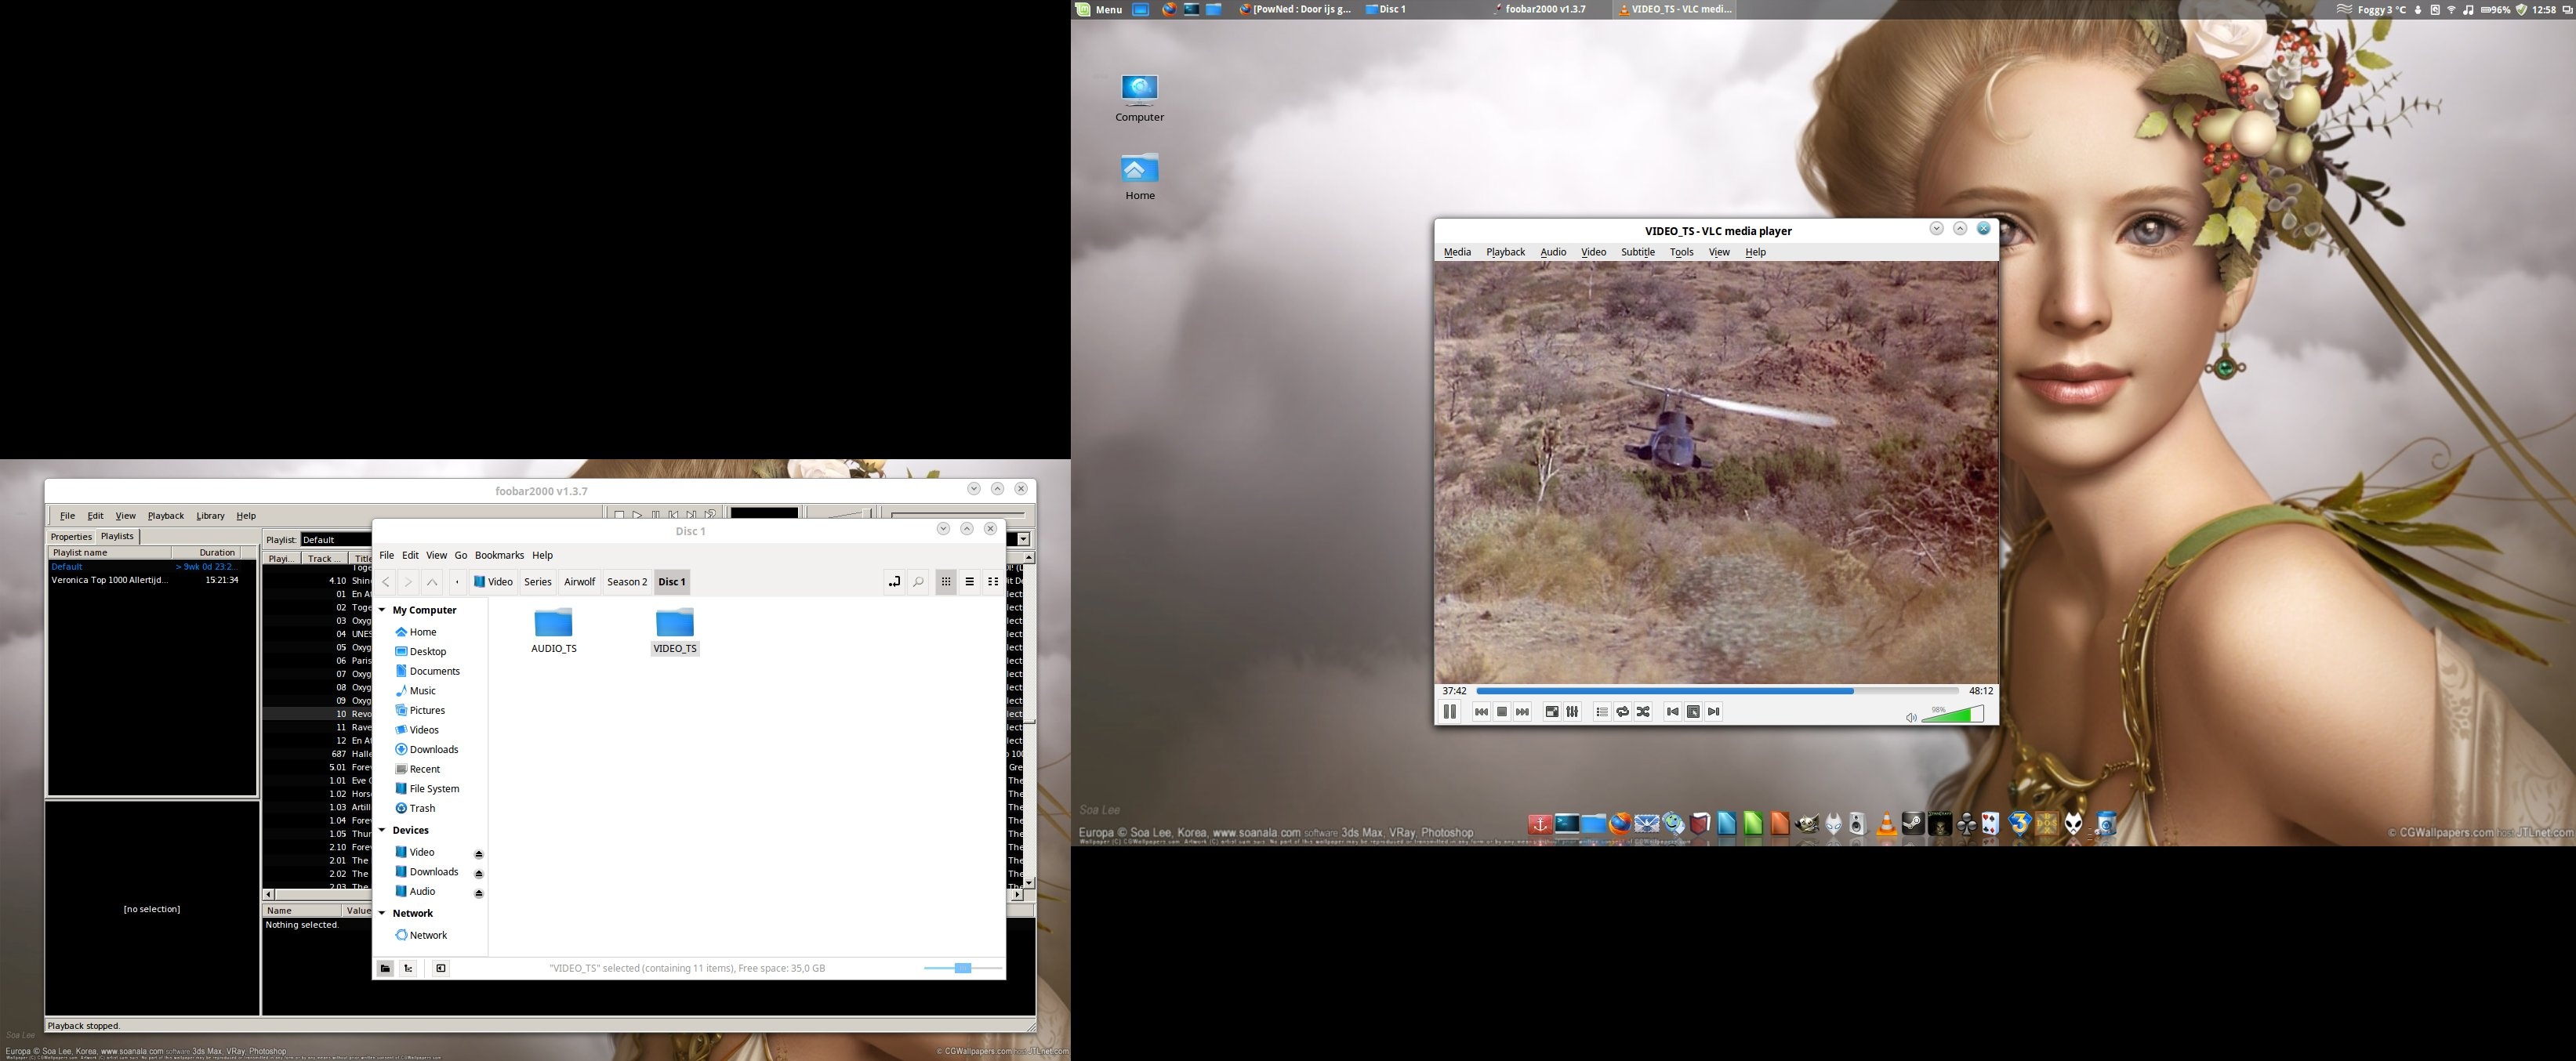
Task: Open foobar2000 Playlist dropdown arrow
Action: tap(1023, 540)
